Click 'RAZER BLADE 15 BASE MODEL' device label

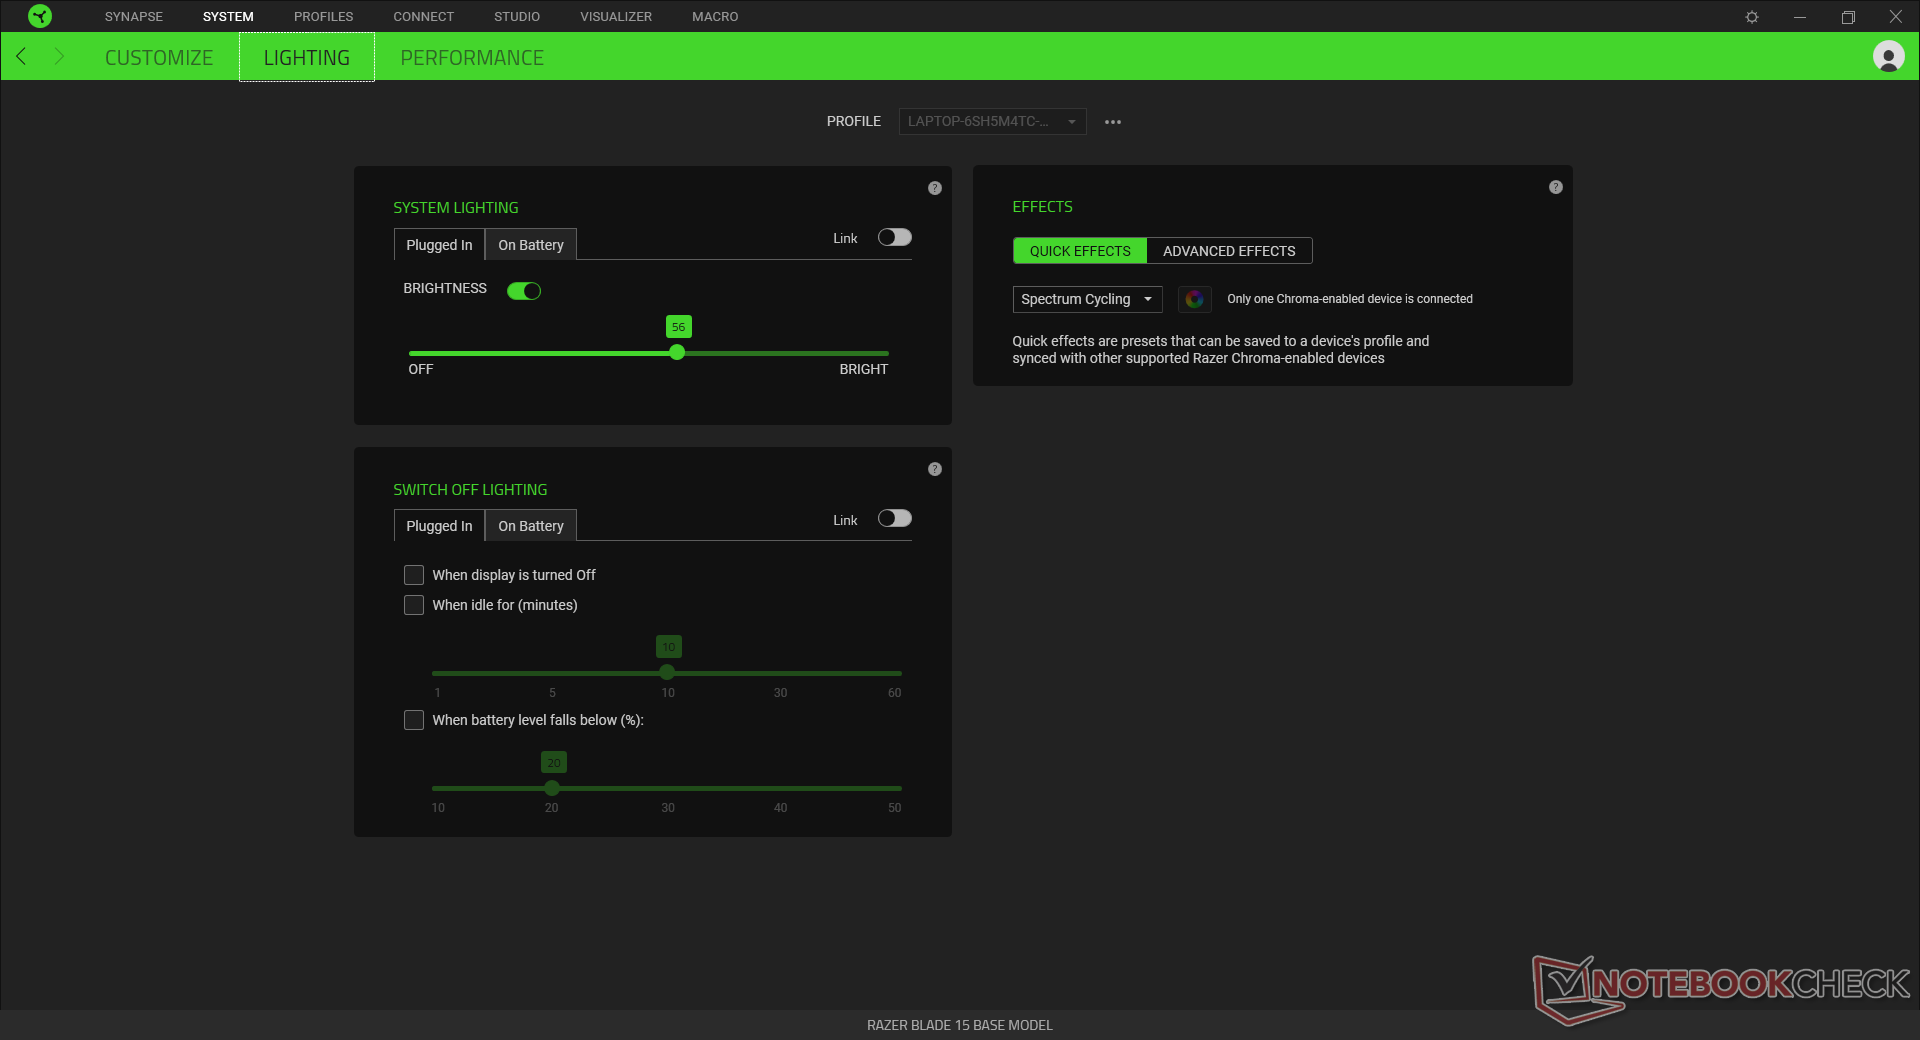coord(960,1025)
